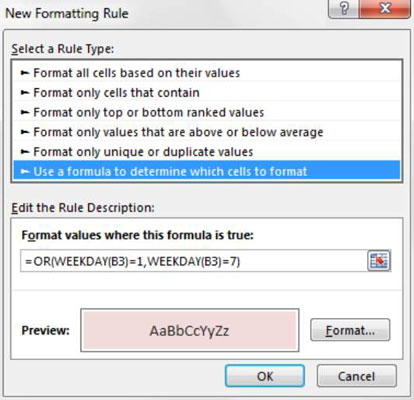This screenshot has width=414, height=400.
Task: Choose 'Format only values that are above or below average'
Action: (x=207, y=132)
